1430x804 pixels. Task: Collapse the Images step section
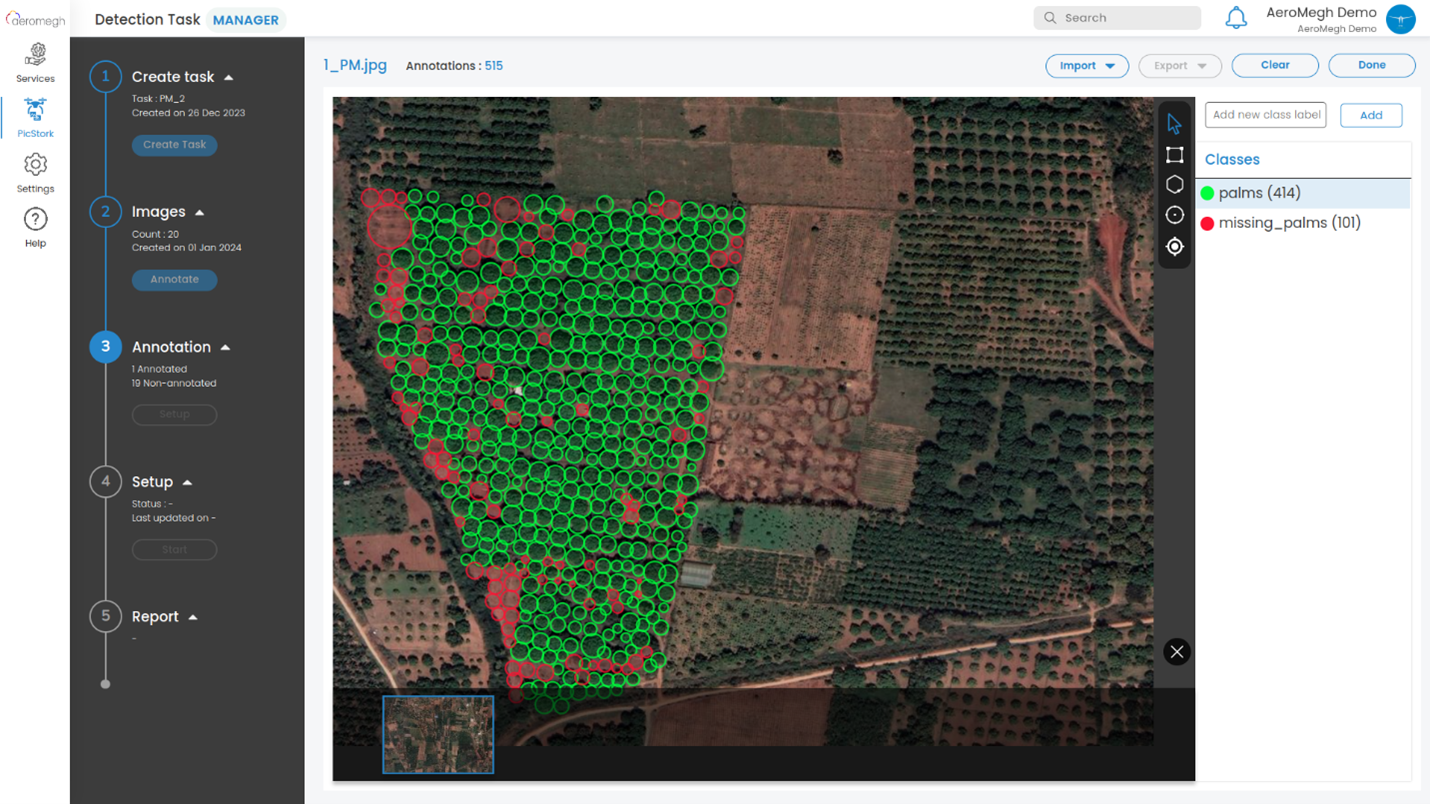click(x=200, y=212)
